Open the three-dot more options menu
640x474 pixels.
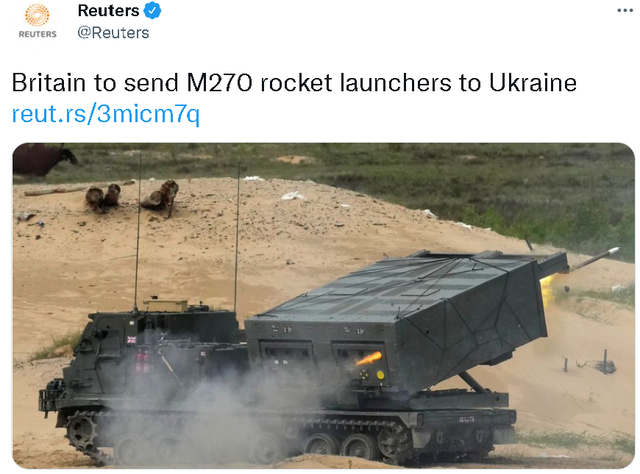624,11
